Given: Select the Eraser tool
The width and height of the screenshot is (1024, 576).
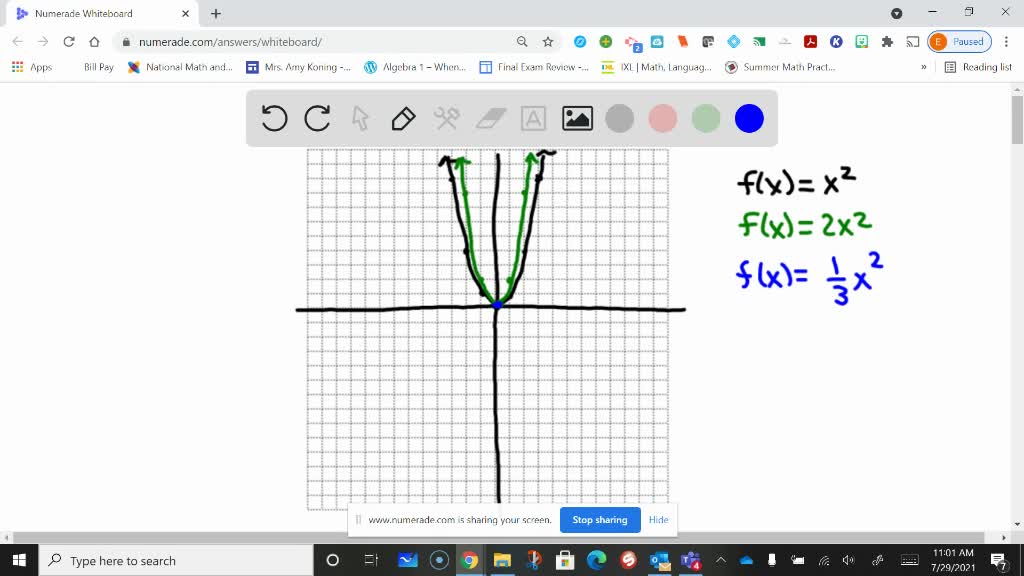Looking at the screenshot, I should coord(489,118).
